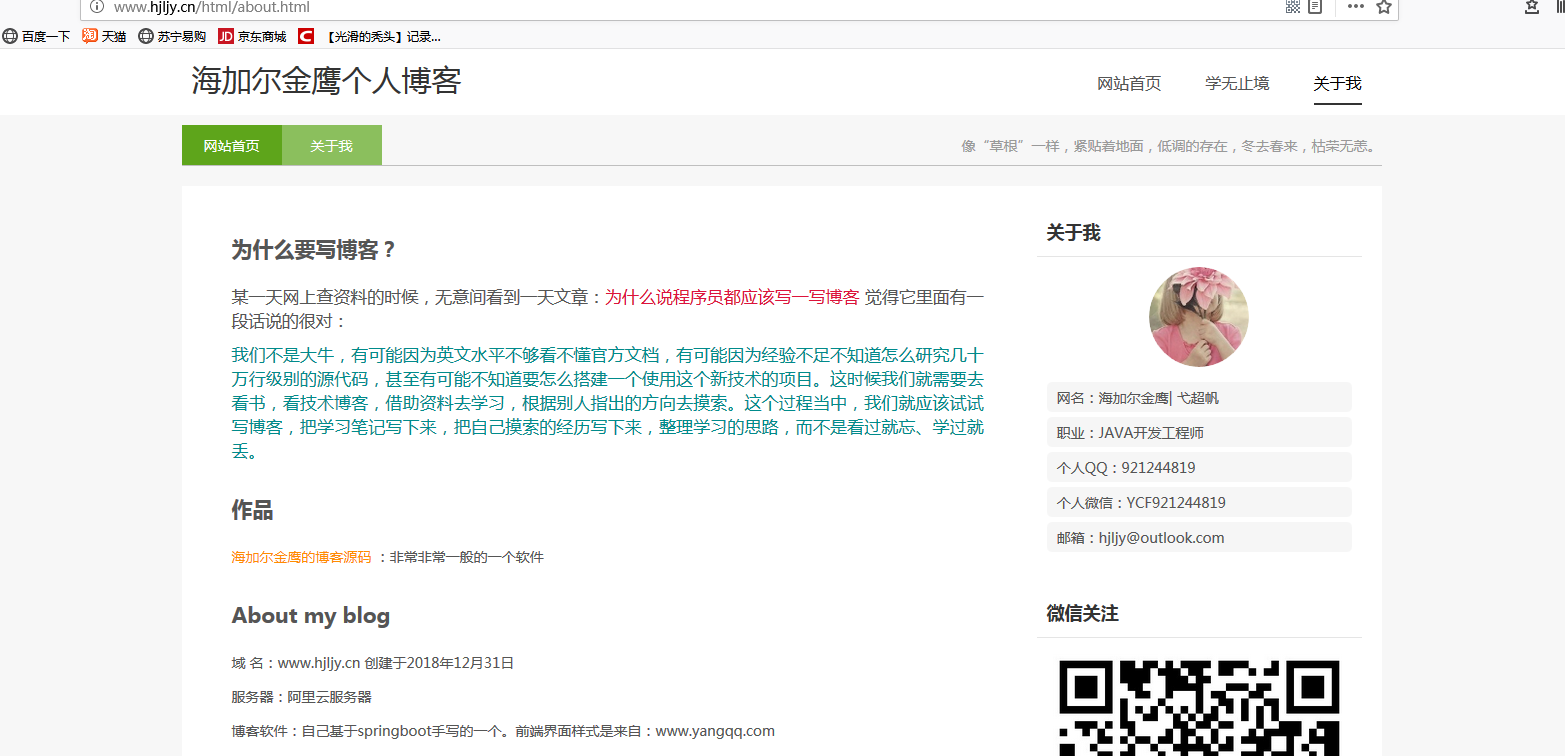Viewport: 1565px width, 756px height.
Task: Go to 网站首页 in top navigation
Action: [1129, 84]
